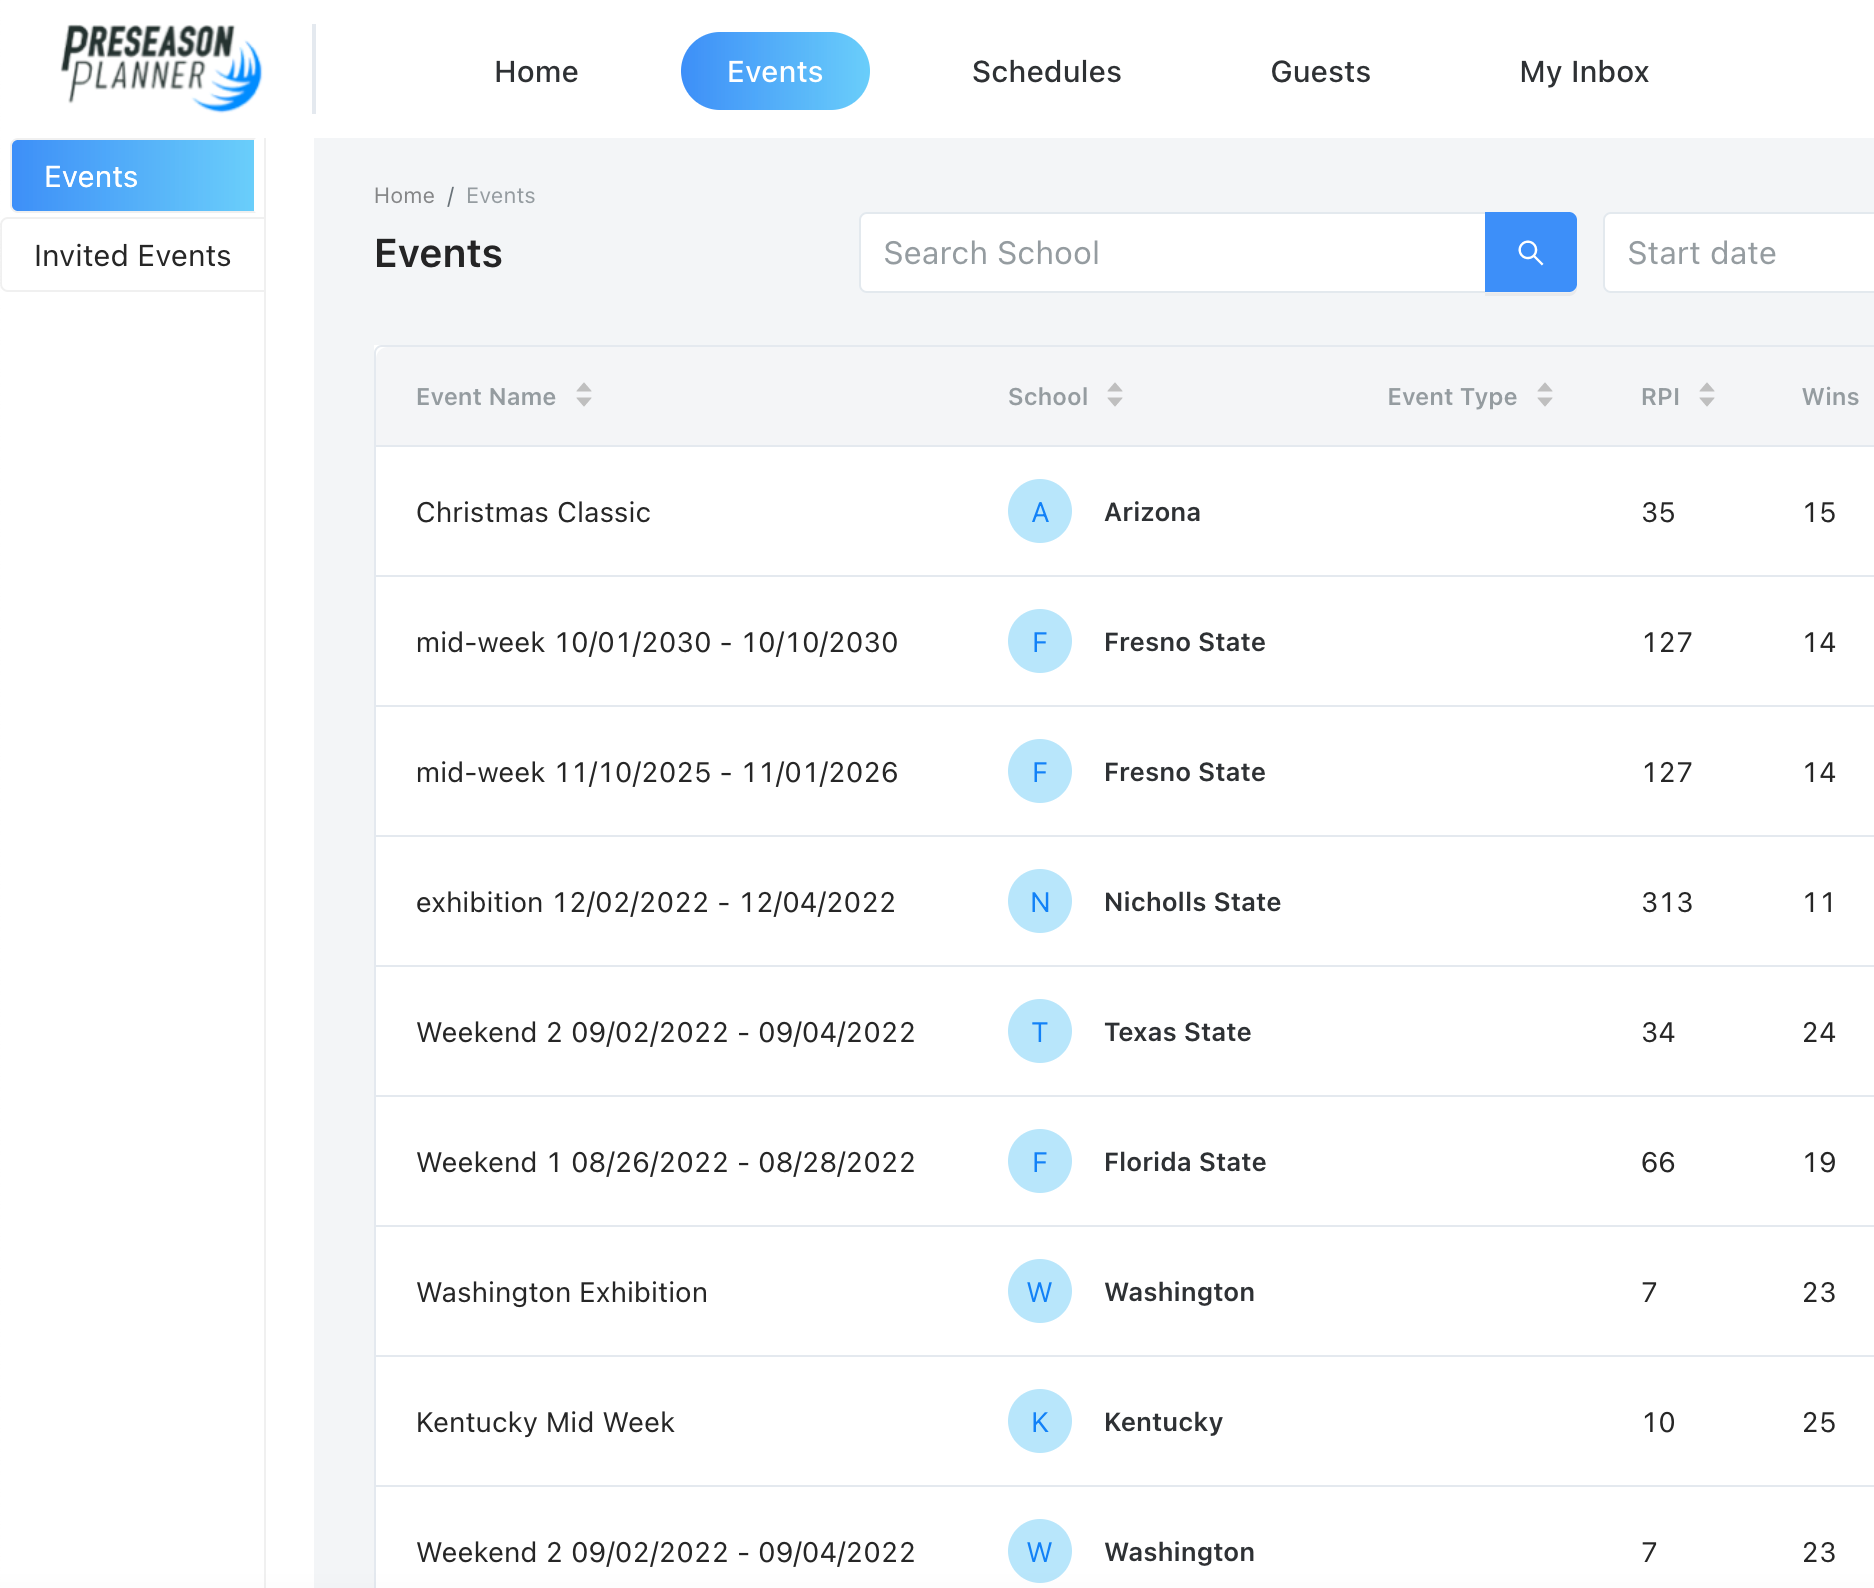Screen dimensions: 1874x1588
Task: Click 'F' avatar in mid-week 10/01/2030 row
Action: pos(1040,641)
